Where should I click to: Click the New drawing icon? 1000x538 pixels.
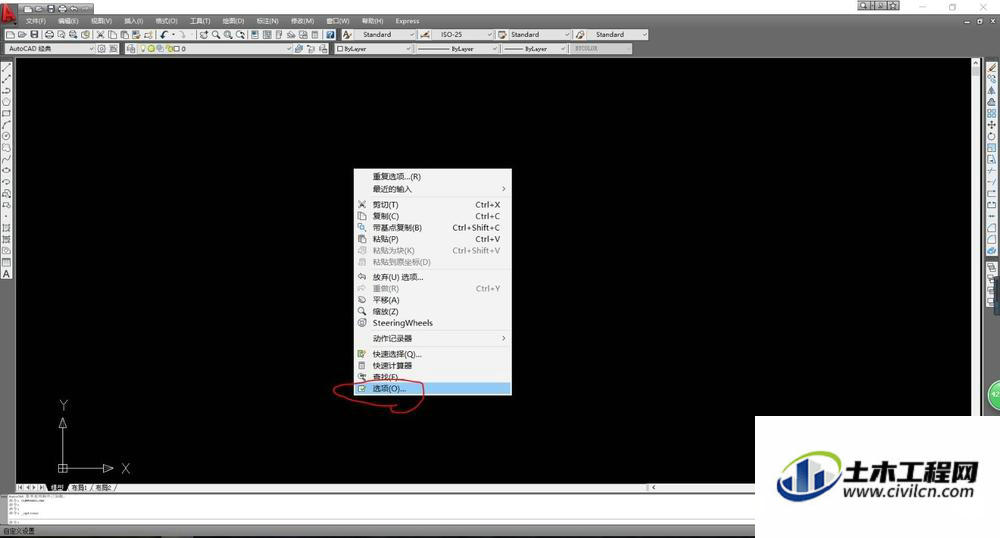tap(10, 34)
